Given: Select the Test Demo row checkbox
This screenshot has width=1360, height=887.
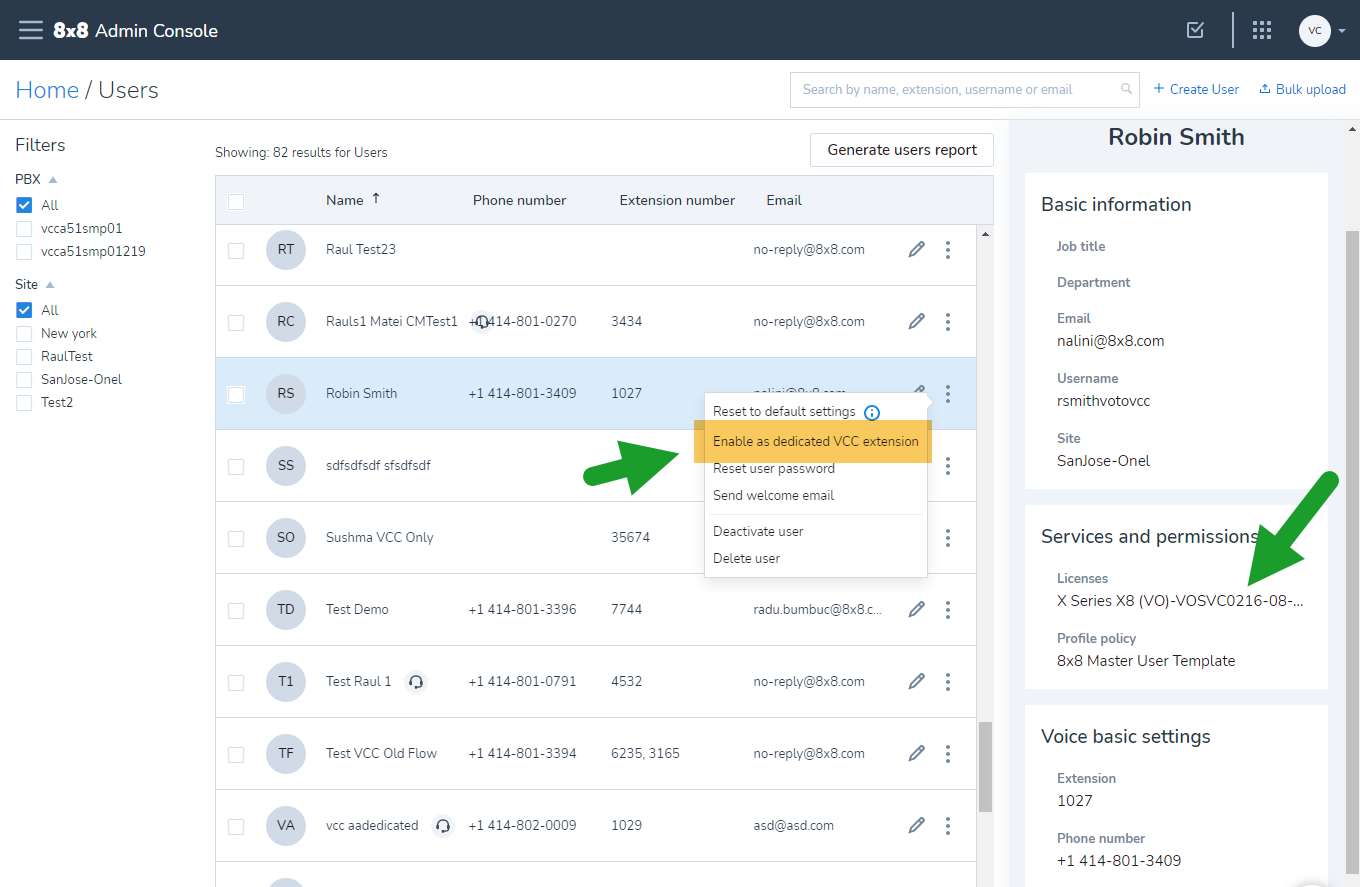Looking at the screenshot, I should coord(236,610).
